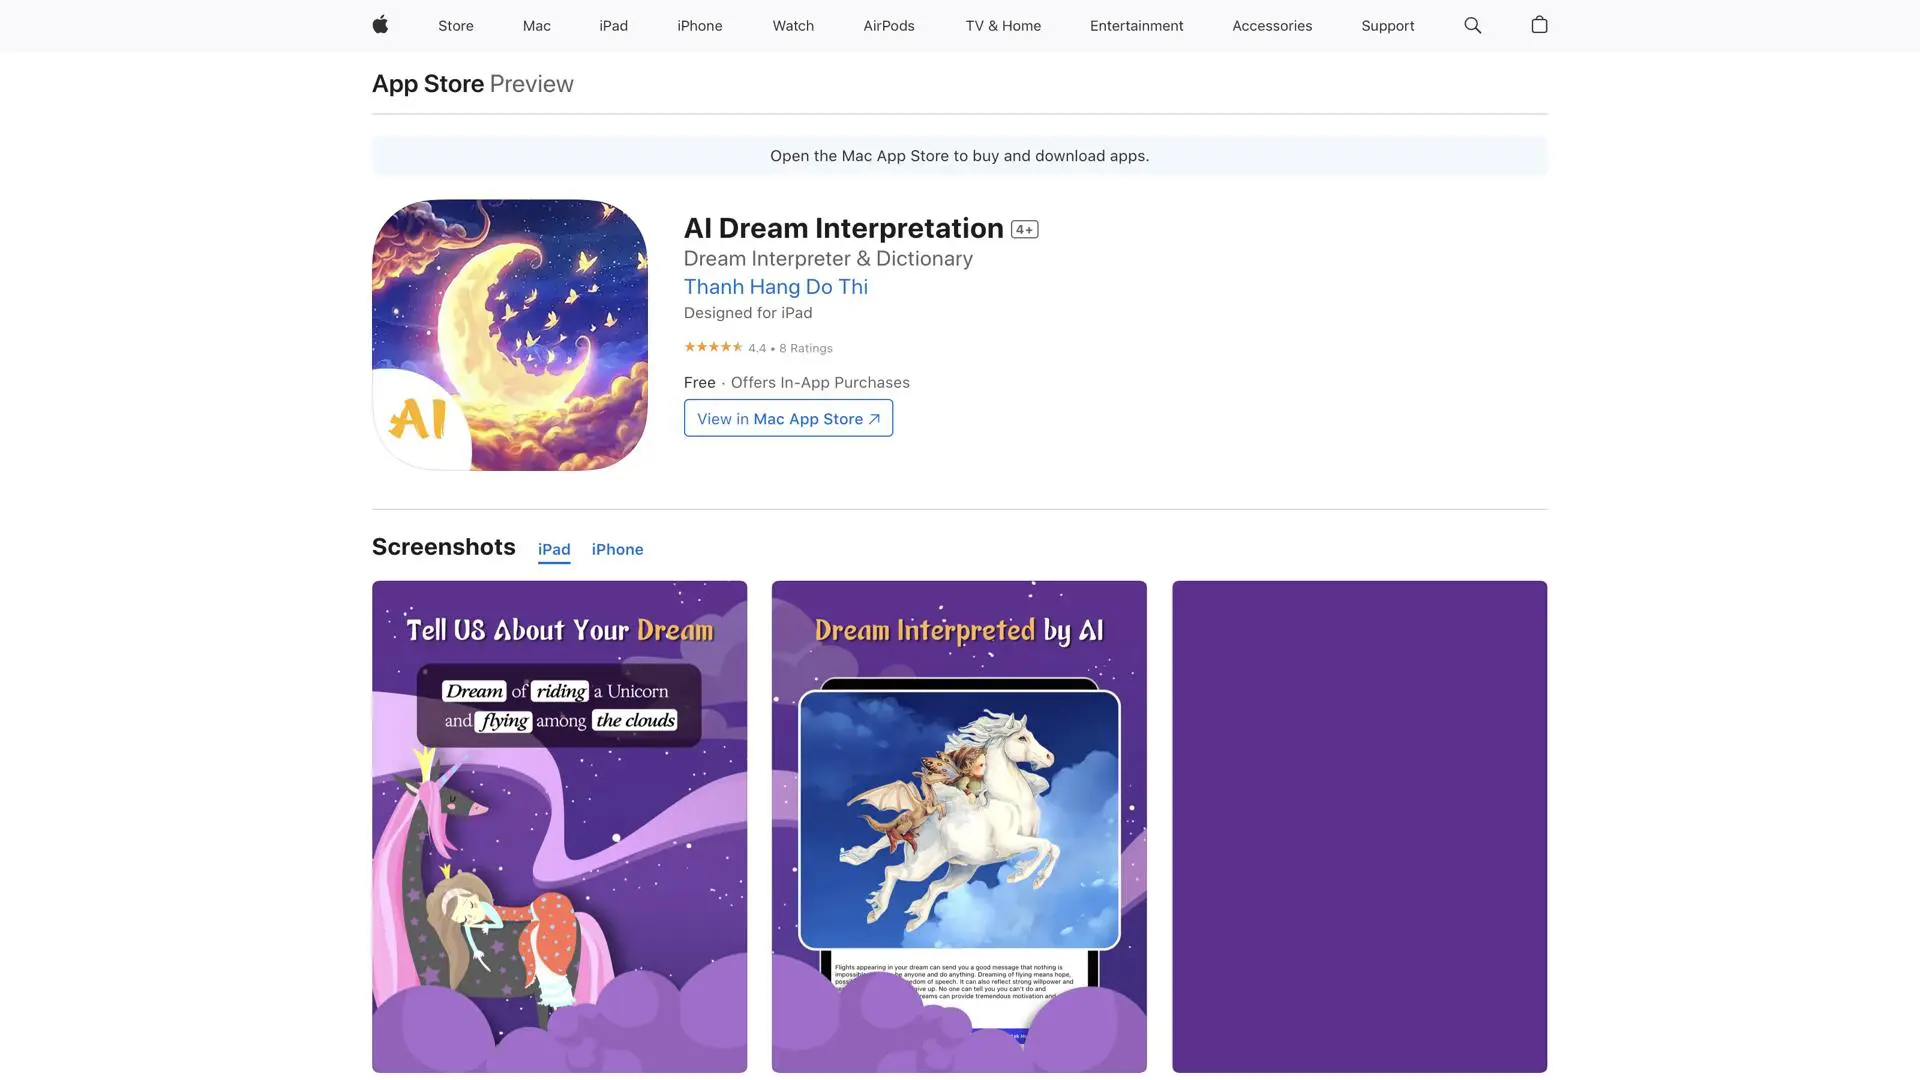
Task: Open the Watch section
Action: [793, 25]
